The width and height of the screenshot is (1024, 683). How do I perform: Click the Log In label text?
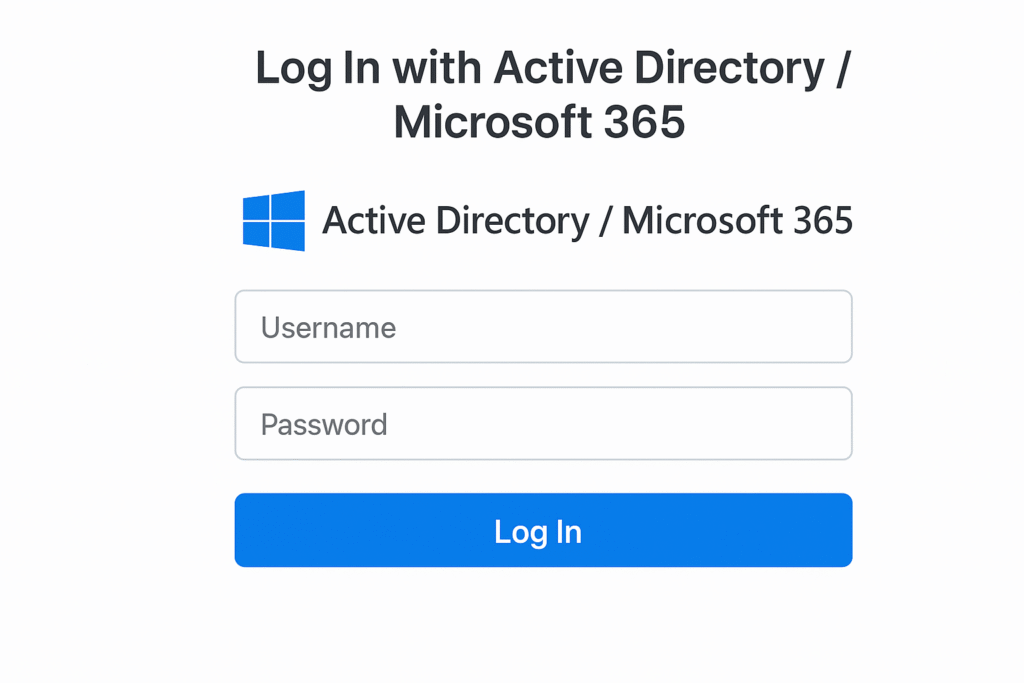click(x=537, y=532)
